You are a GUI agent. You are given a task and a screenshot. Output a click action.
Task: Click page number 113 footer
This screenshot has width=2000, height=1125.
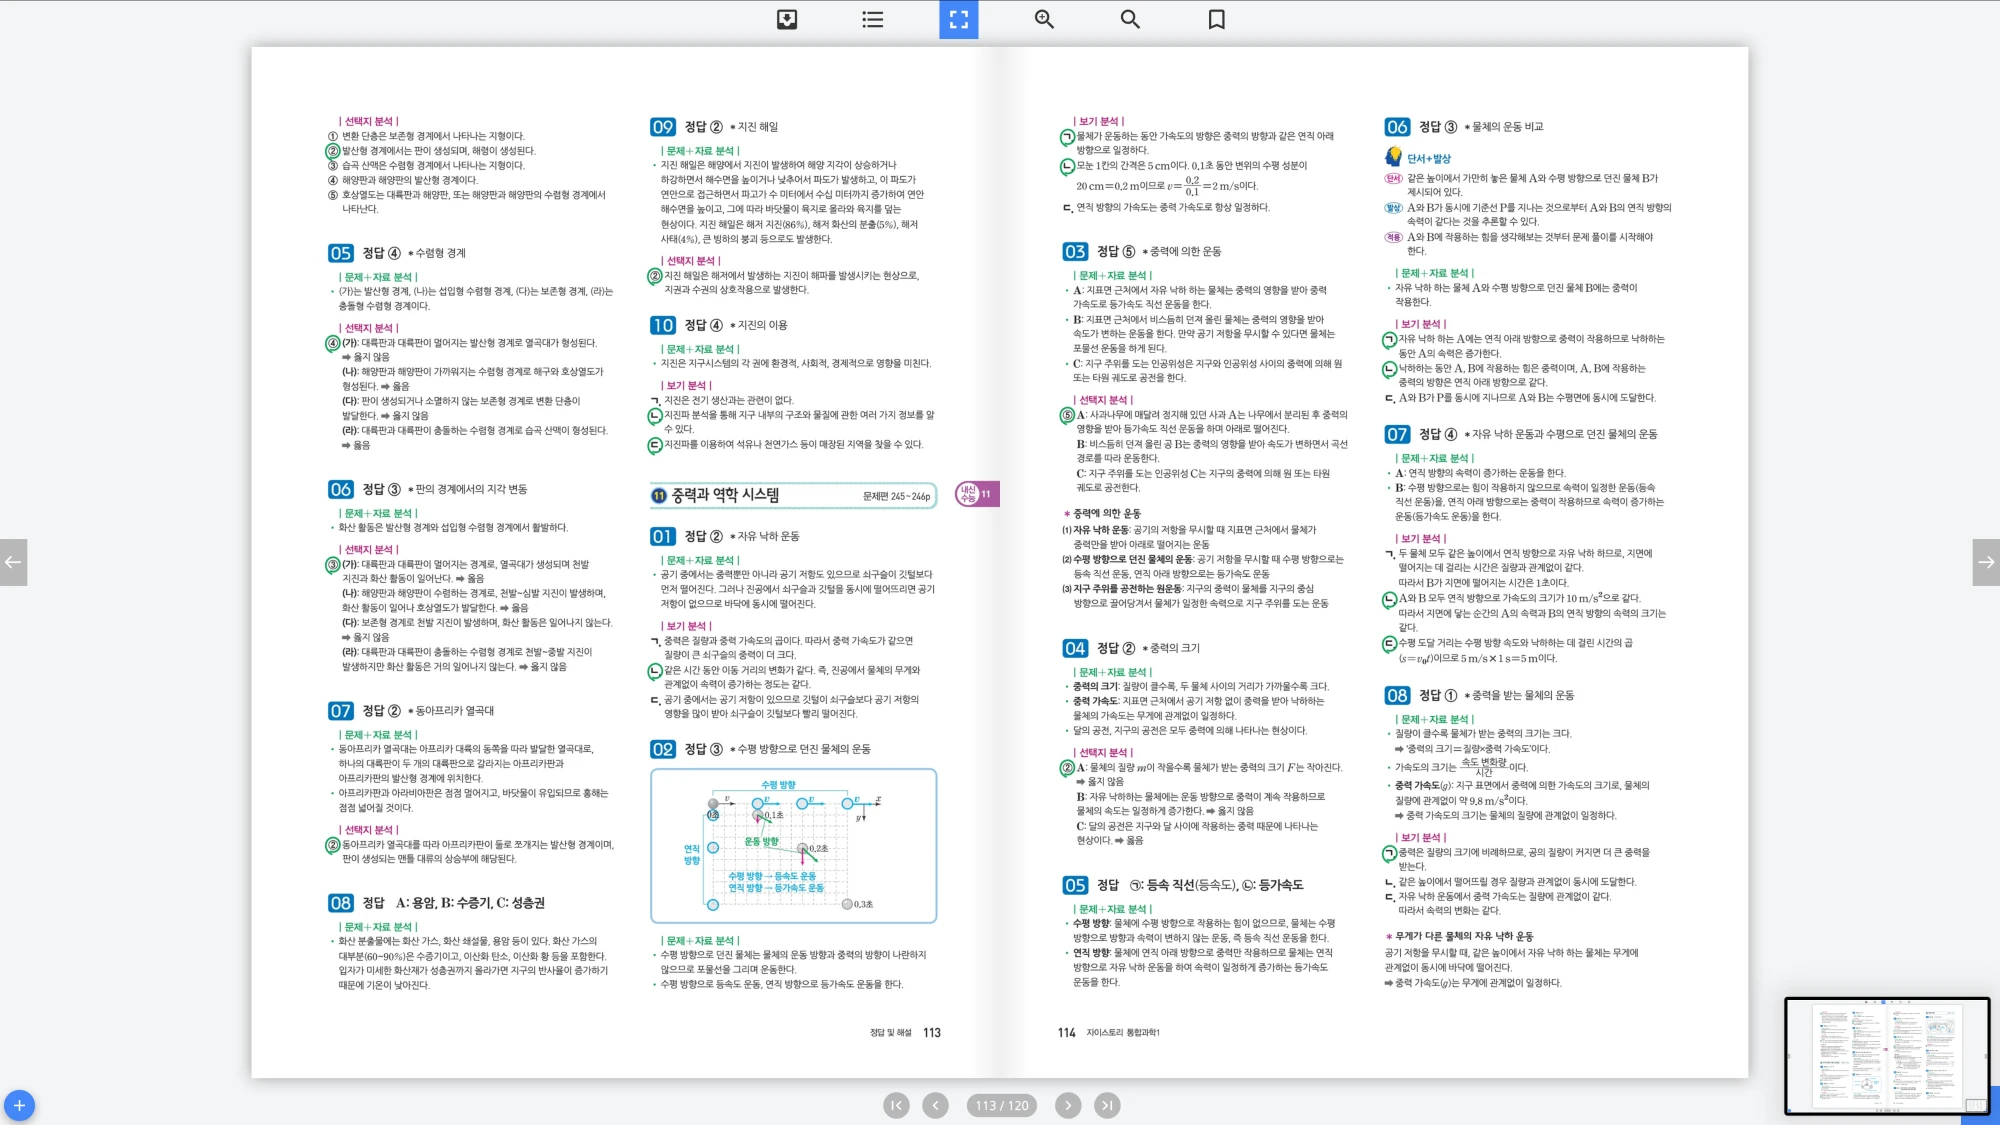click(x=932, y=1033)
